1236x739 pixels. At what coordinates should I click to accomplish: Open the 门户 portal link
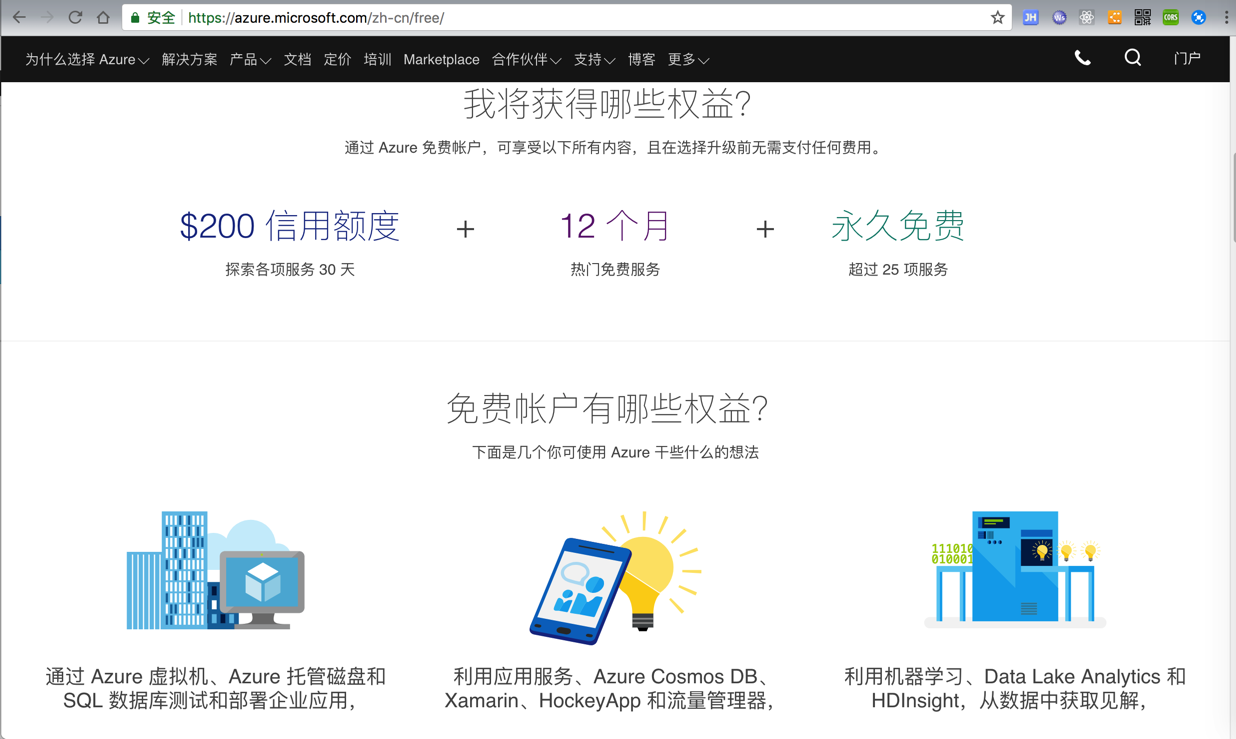[1187, 59]
